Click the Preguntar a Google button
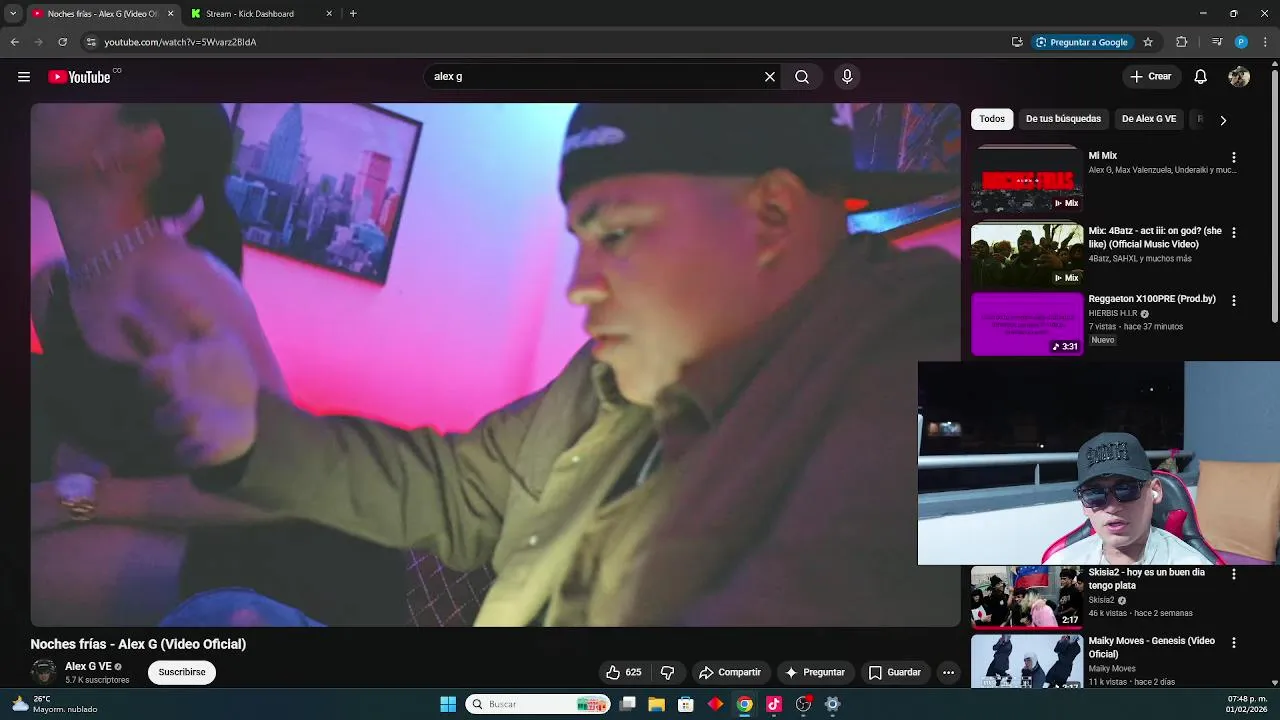This screenshot has height=720, width=1280. pyautogui.click(x=1081, y=42)
